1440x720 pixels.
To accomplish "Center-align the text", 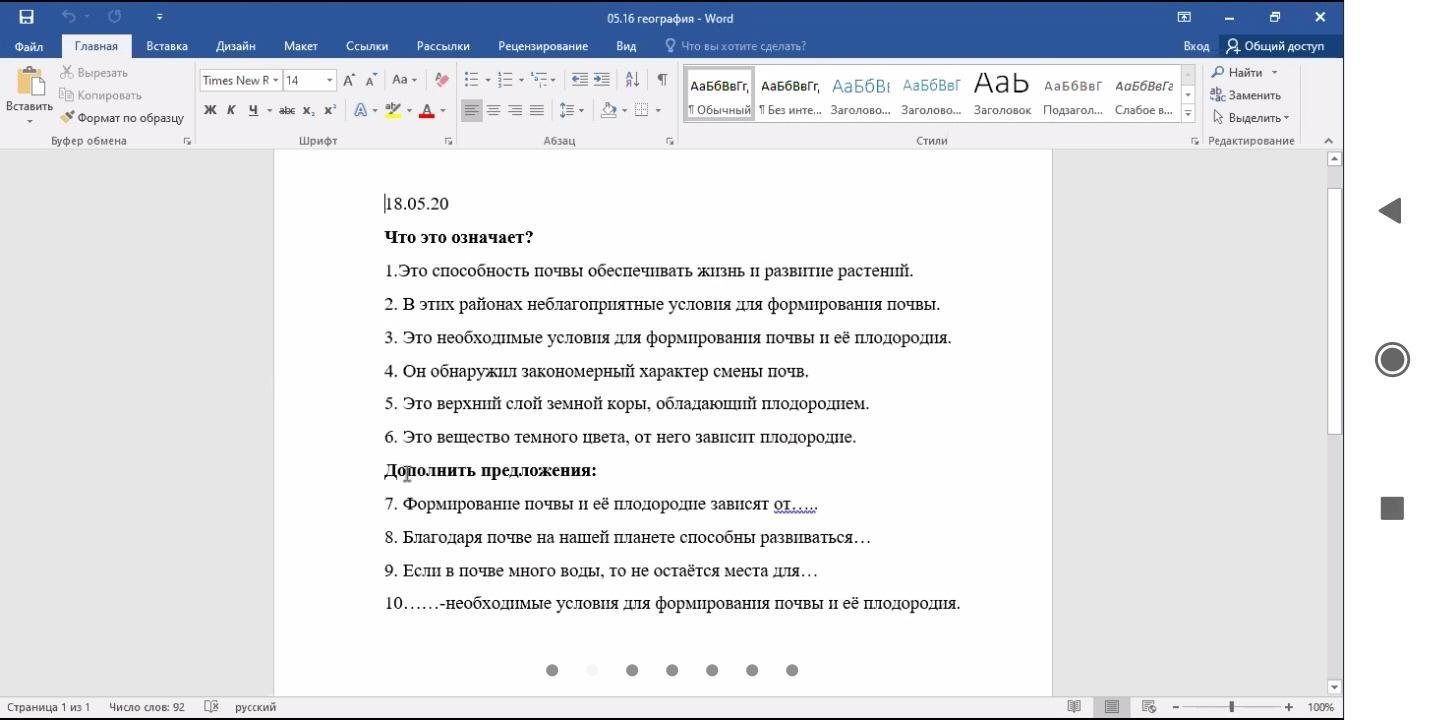I will point(493,110).
